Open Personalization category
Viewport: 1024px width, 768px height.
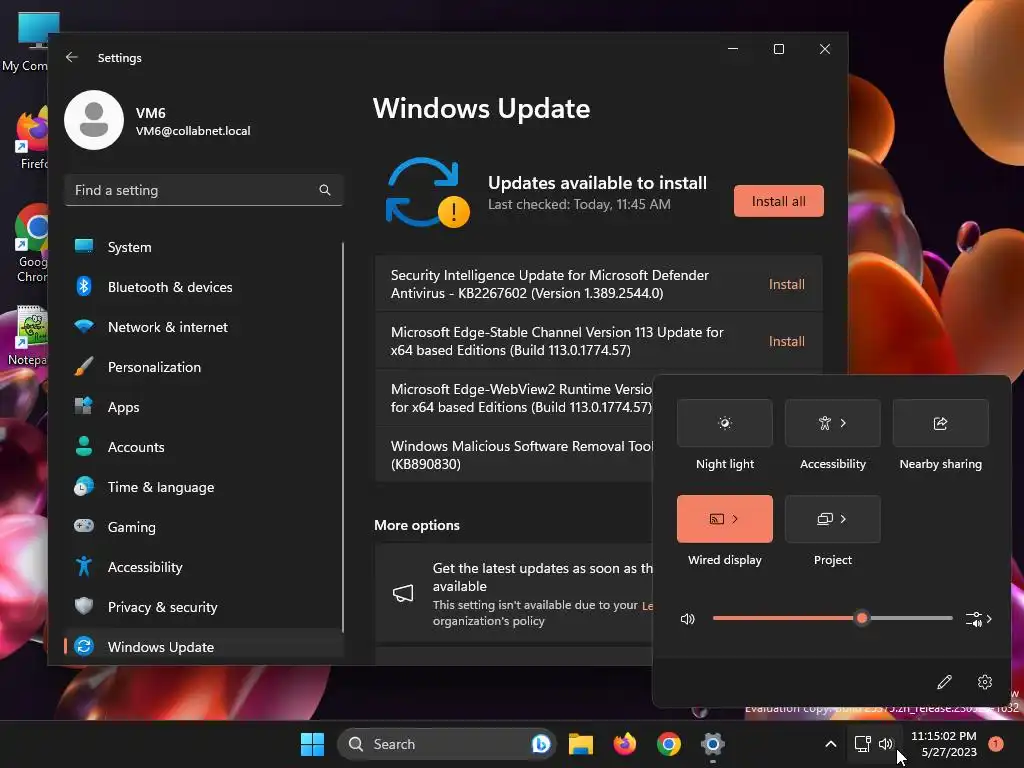click(203, 367)
